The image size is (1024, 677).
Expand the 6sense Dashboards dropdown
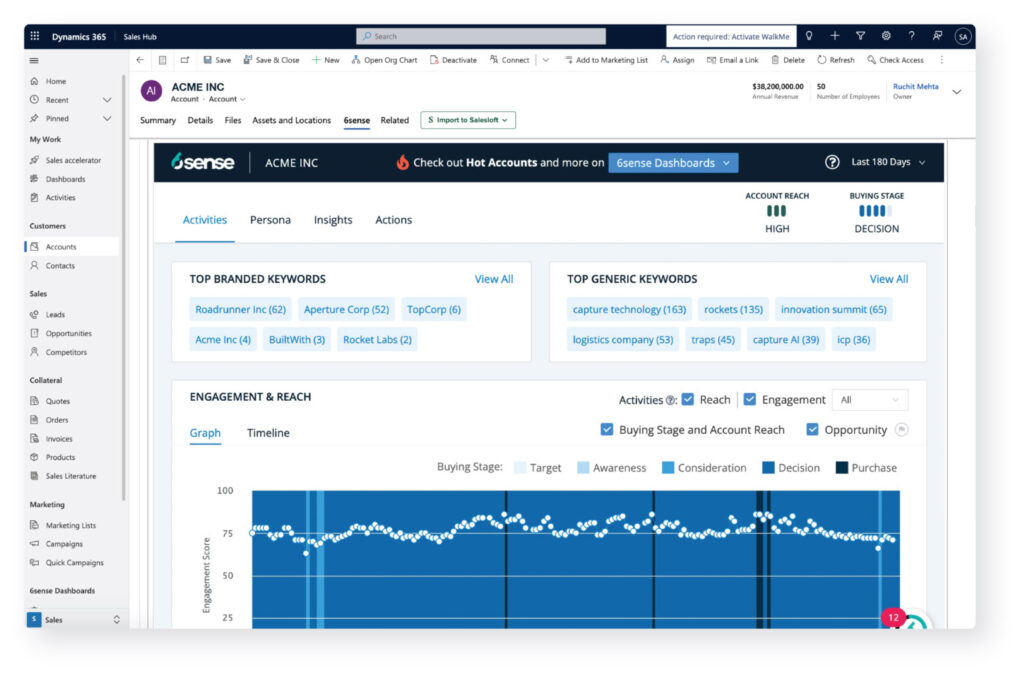pyautogui.click(x=672, y=162)
